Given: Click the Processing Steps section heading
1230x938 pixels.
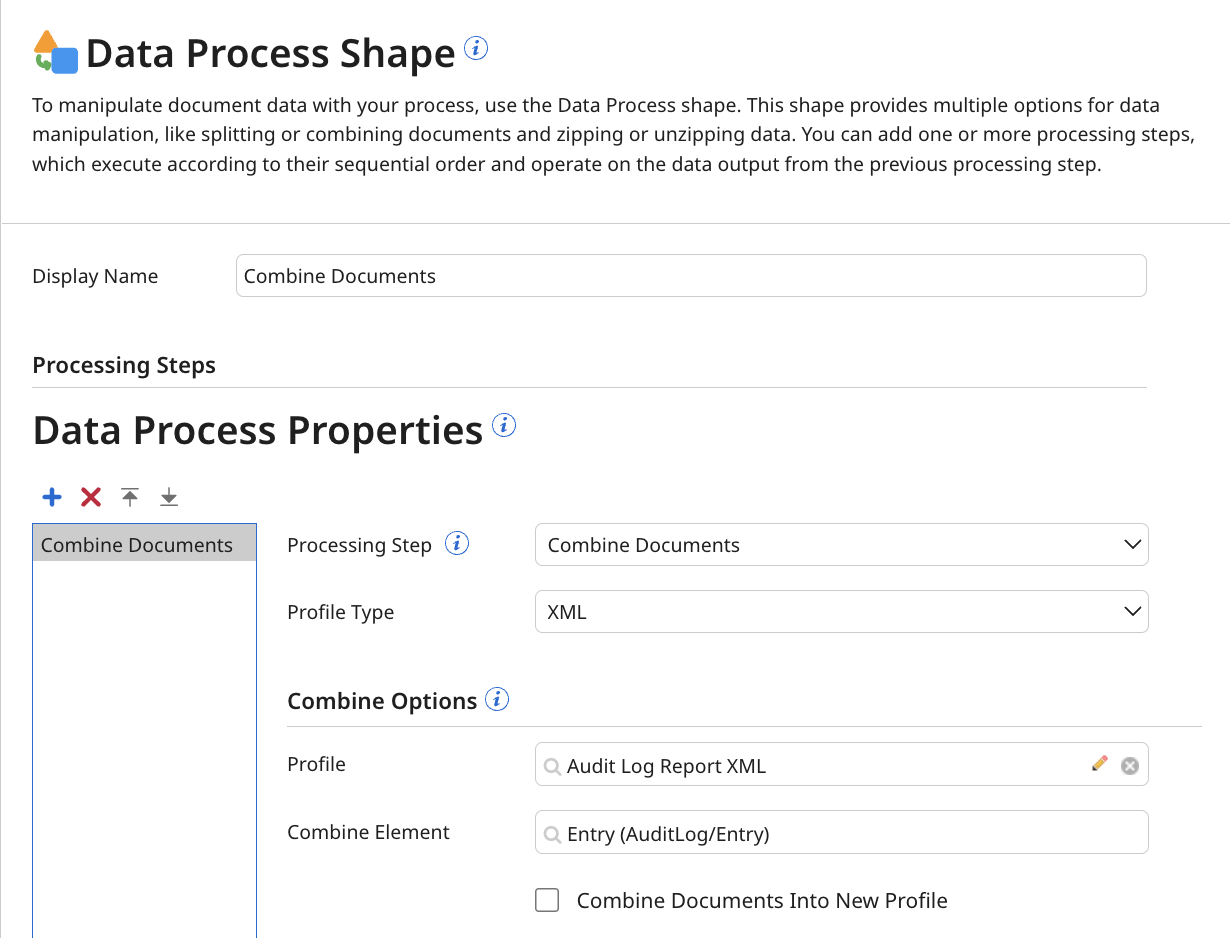Looking at the screenshot, I should [124, 365].
